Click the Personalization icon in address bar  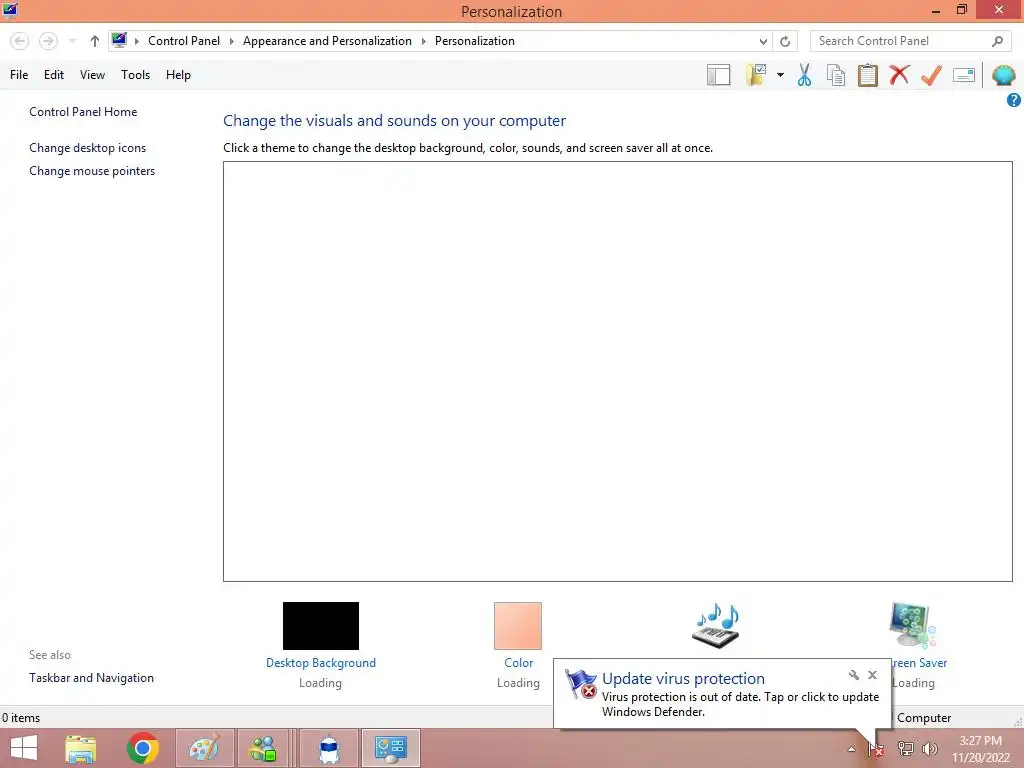[119, 40]
